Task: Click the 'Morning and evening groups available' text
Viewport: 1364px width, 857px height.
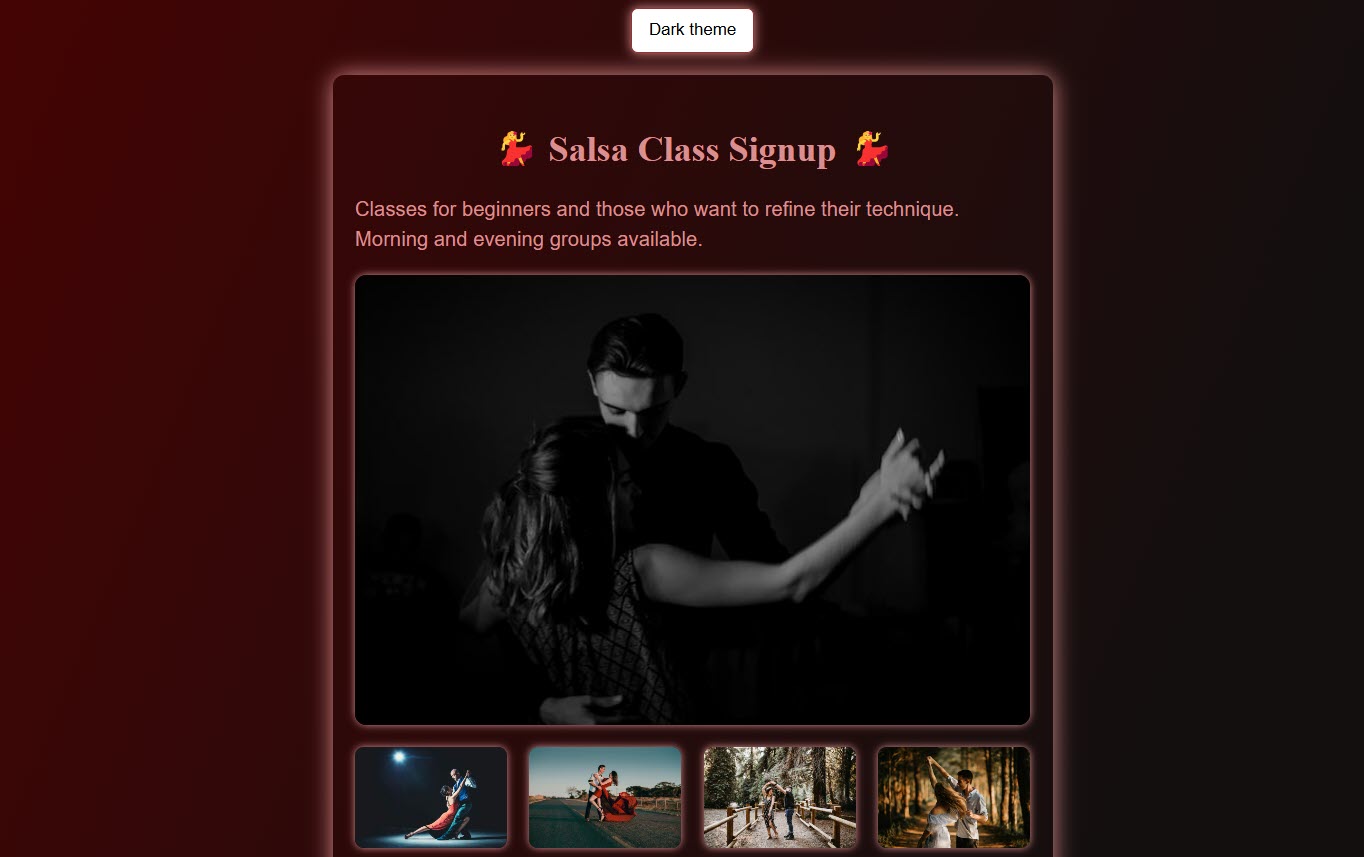Action: (x=529, y=240)
